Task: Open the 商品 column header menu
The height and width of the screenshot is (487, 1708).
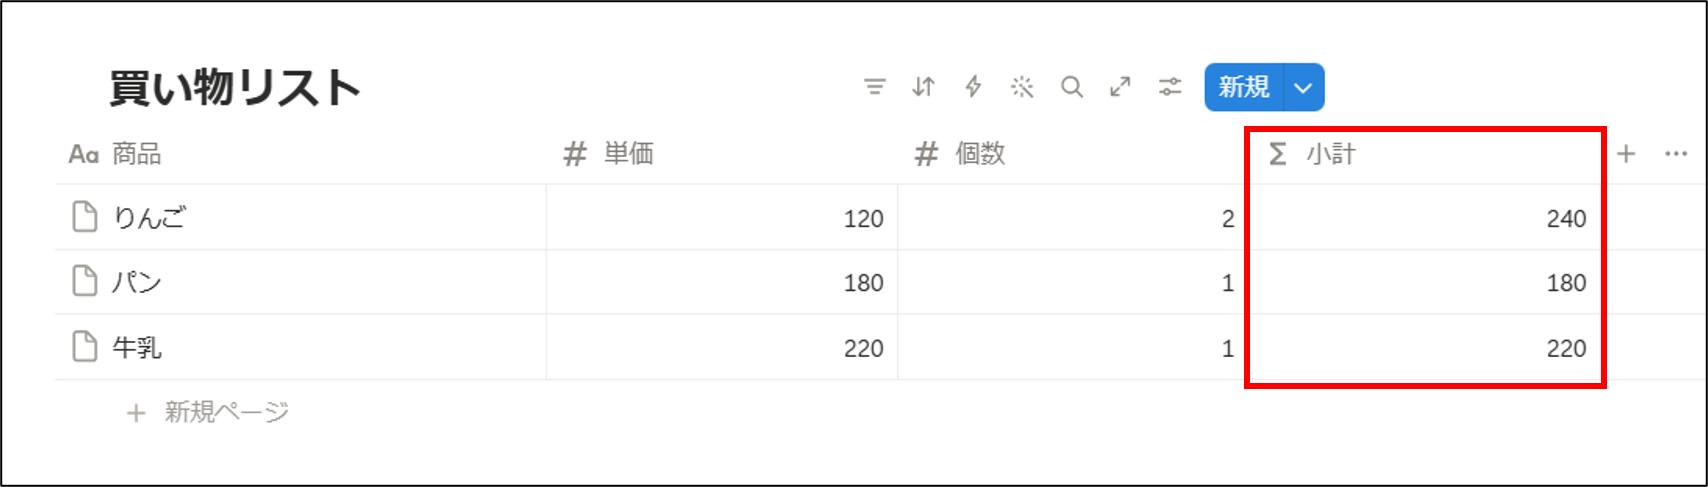Action: point(301,154)
